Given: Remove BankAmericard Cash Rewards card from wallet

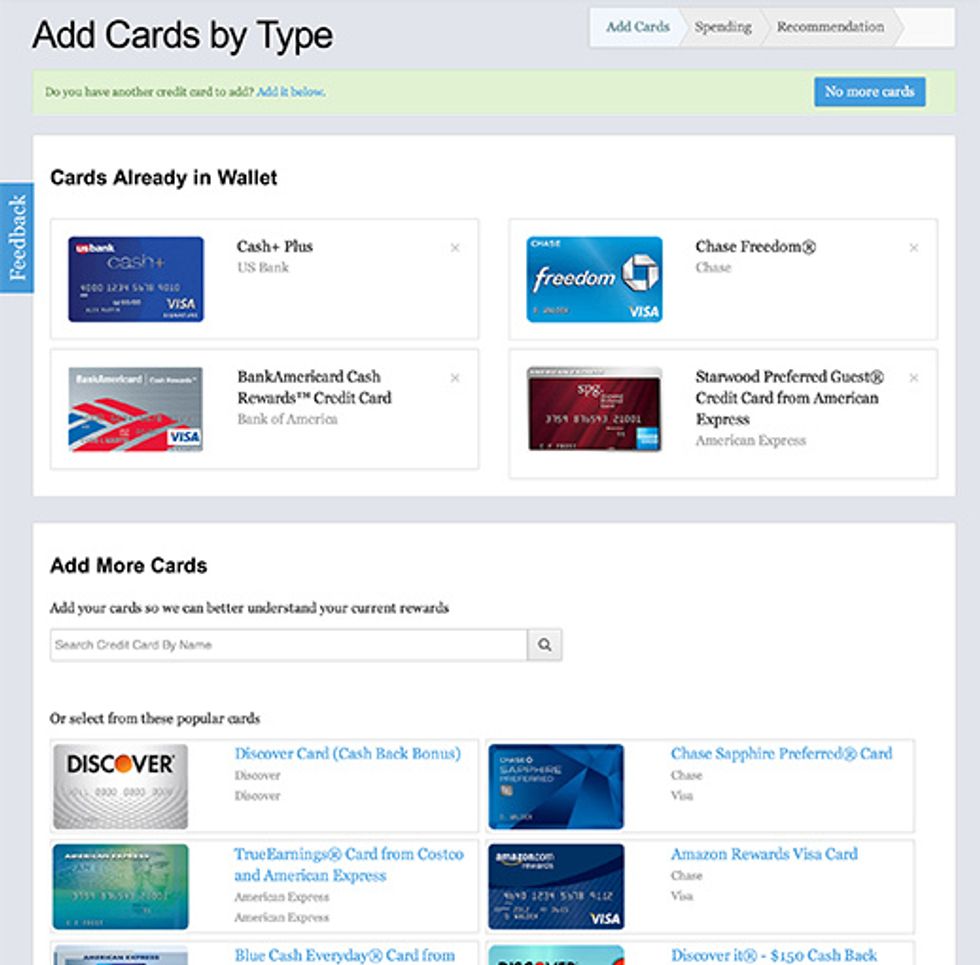Looking at the screenshot, I should [x=455, y=378].
